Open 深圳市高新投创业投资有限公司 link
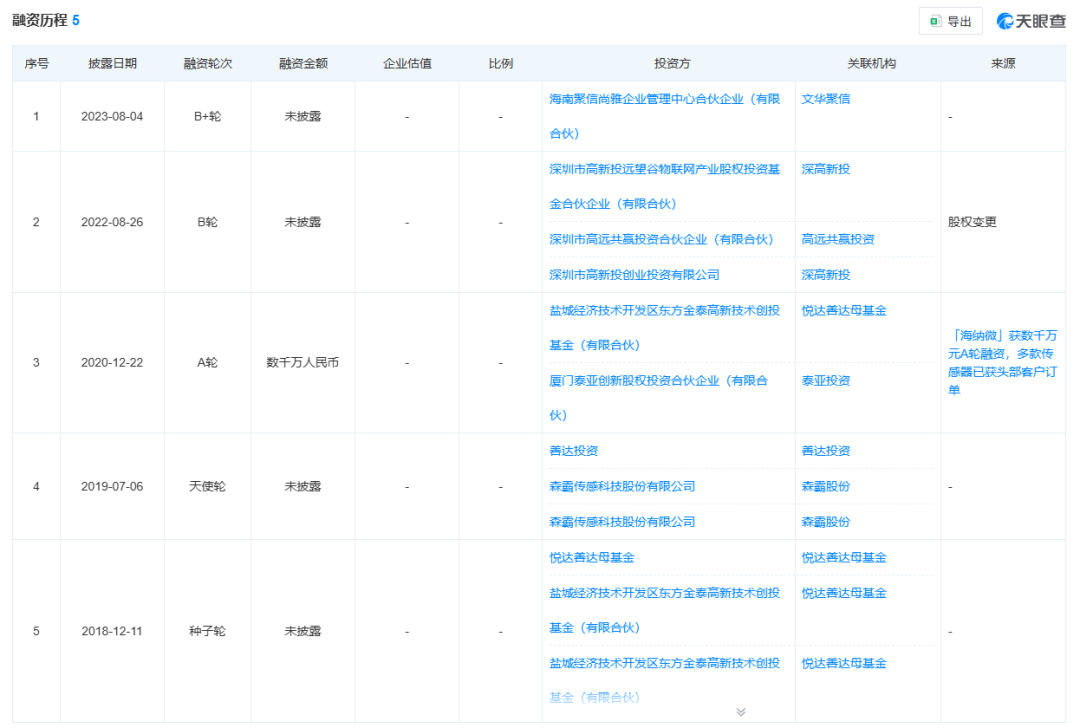 [x=634, y=275]
